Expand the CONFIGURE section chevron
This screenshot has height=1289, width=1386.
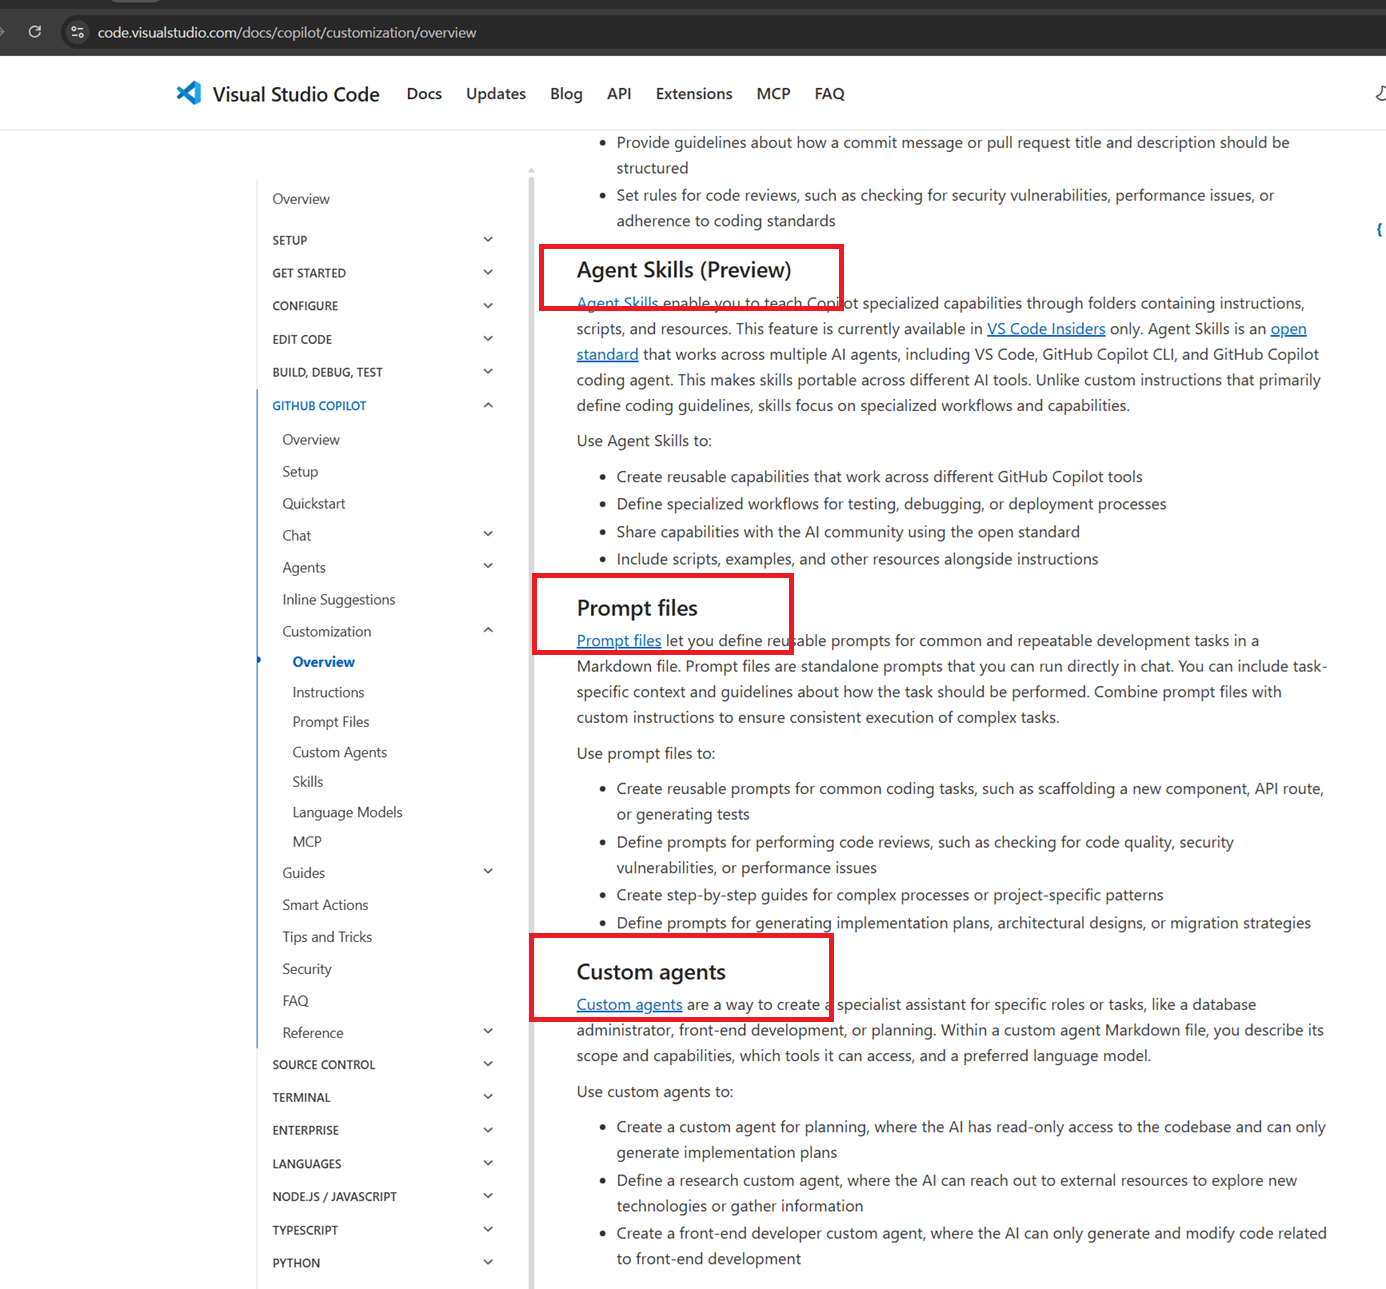[488, 305]
